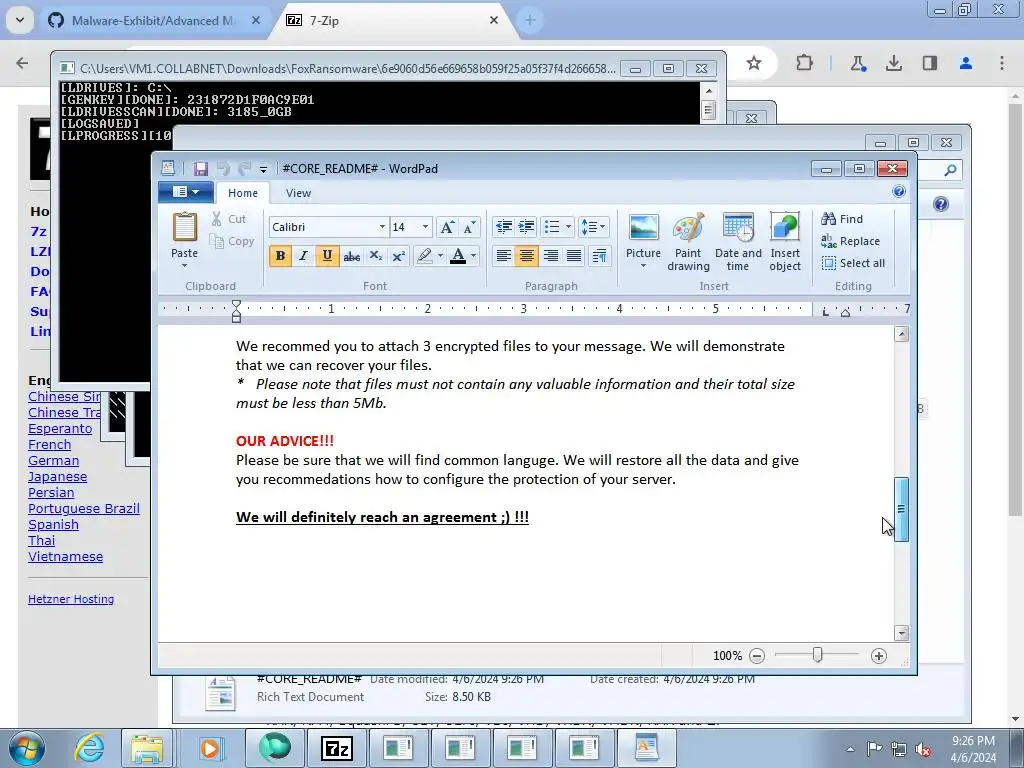The height and width of the screenshot is (768, 1024).
Task: Toggle Strikethrough formatting
Action: [x=351, y=255]
